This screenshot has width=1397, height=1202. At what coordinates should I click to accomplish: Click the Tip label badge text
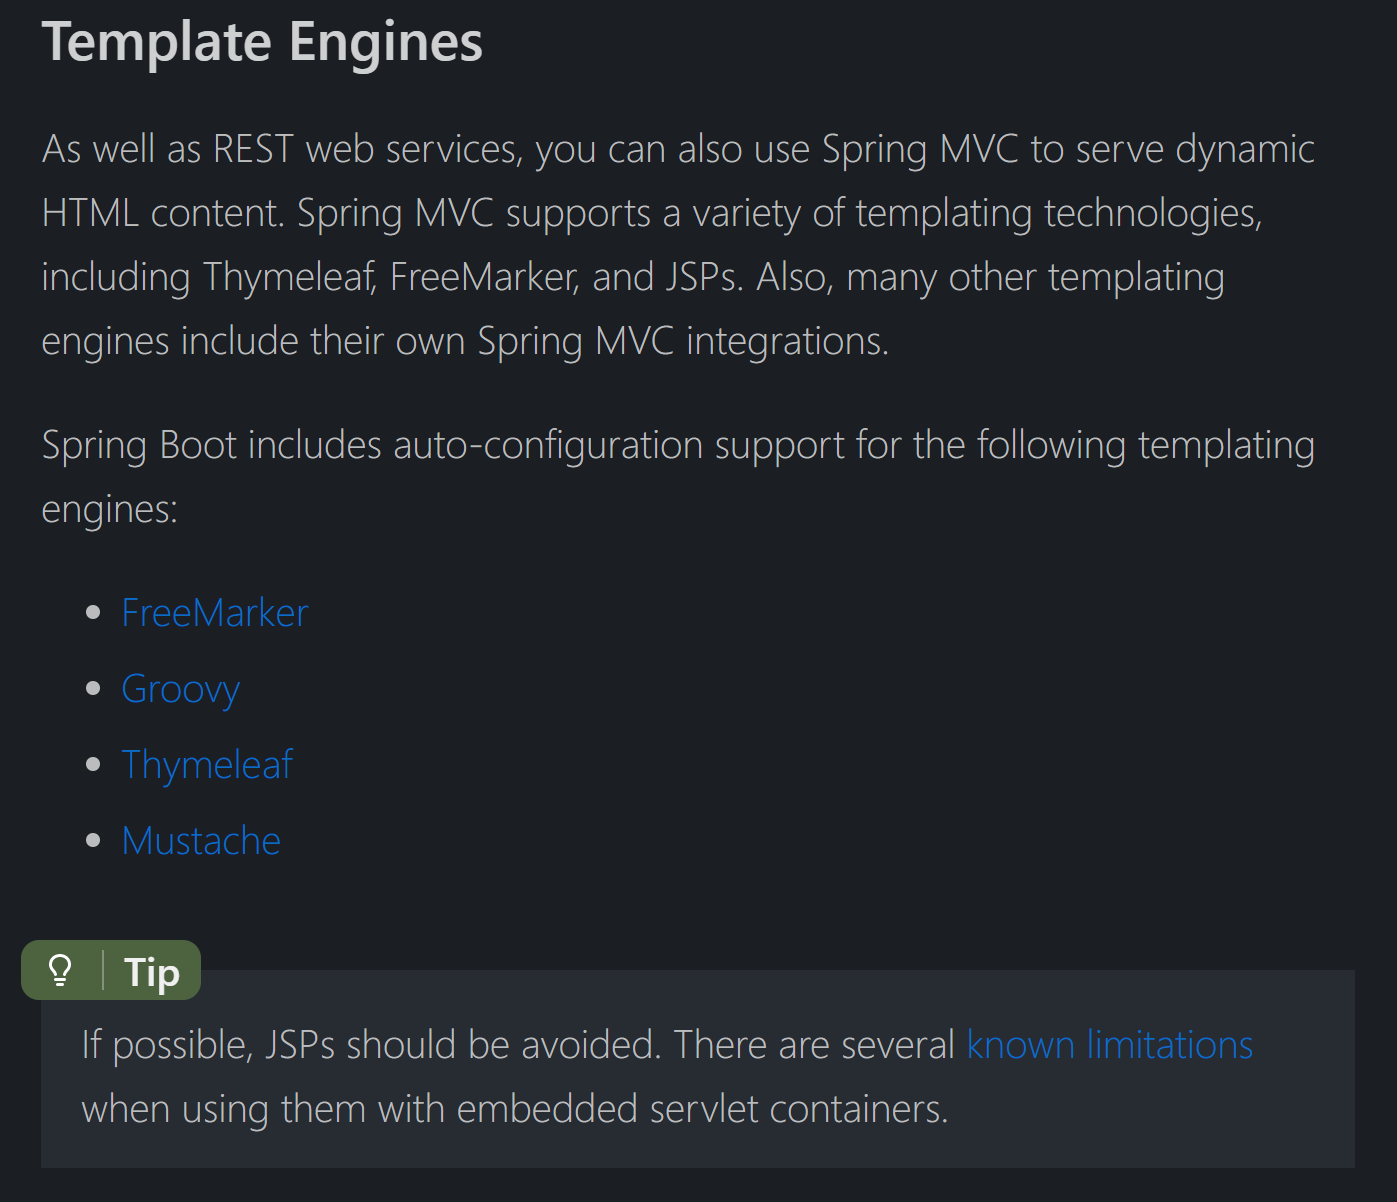point(152,972)
